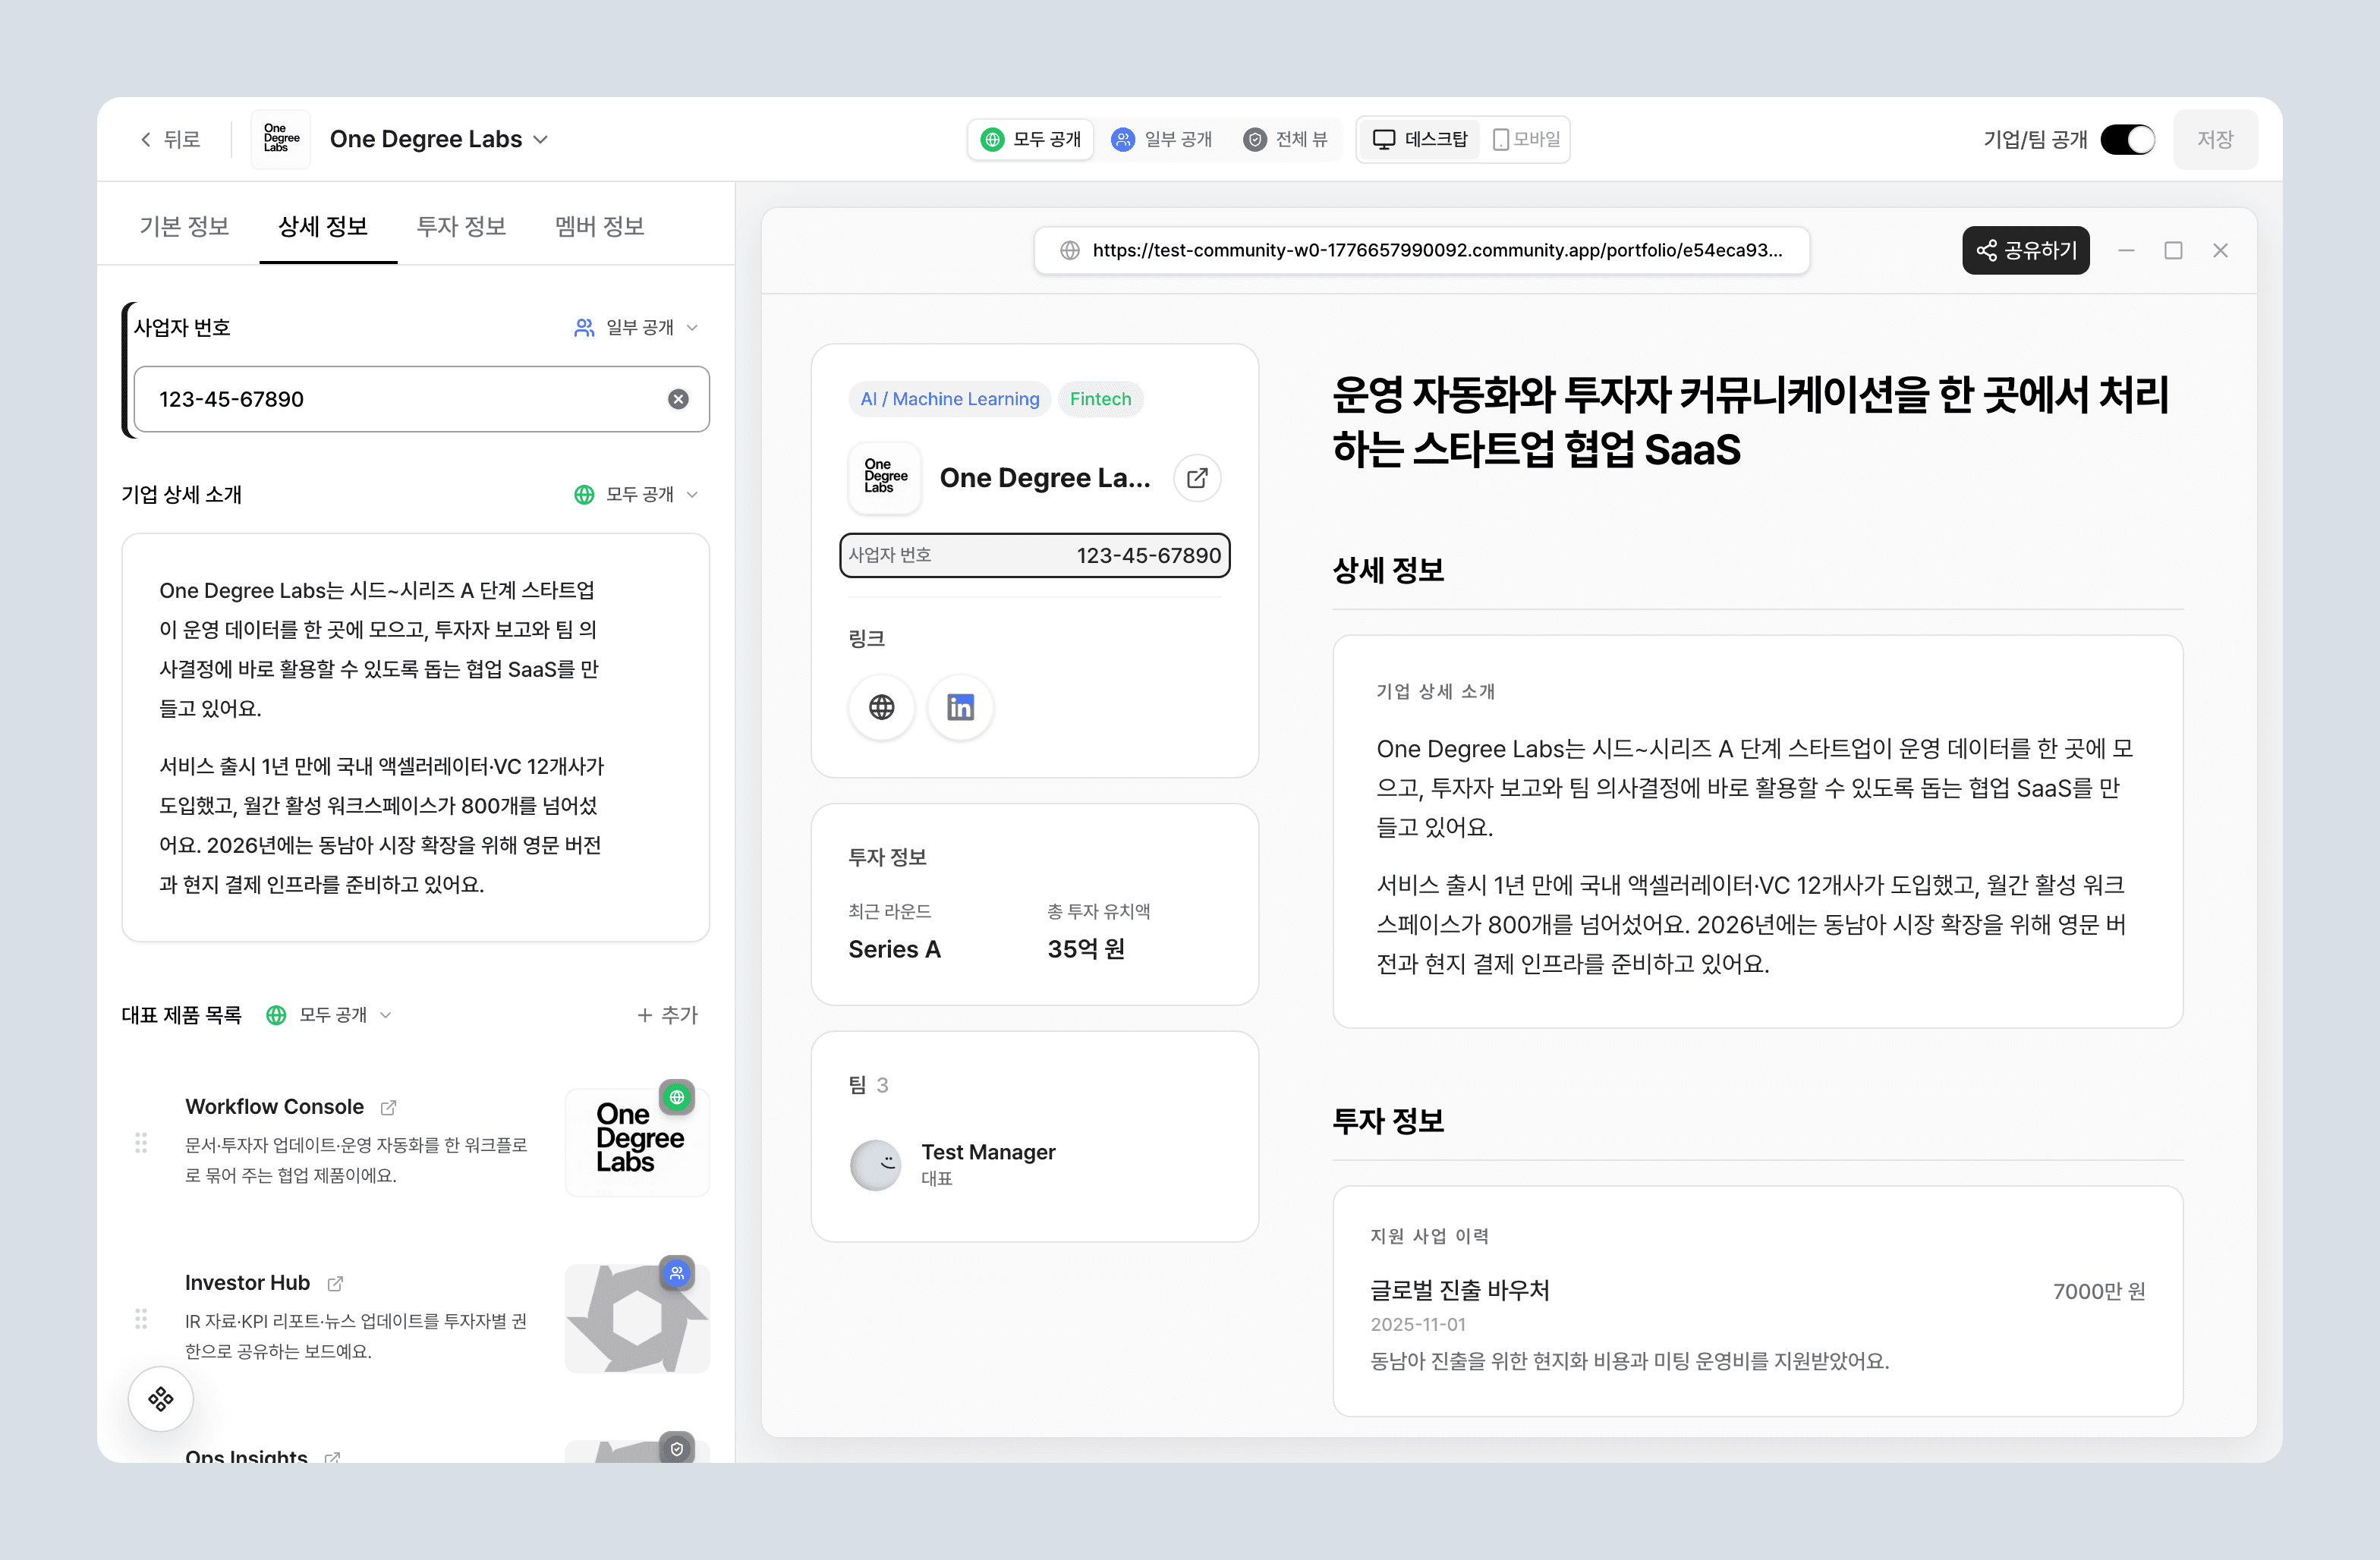Click Investor Hub product thumbnail

click(637, 1318)
